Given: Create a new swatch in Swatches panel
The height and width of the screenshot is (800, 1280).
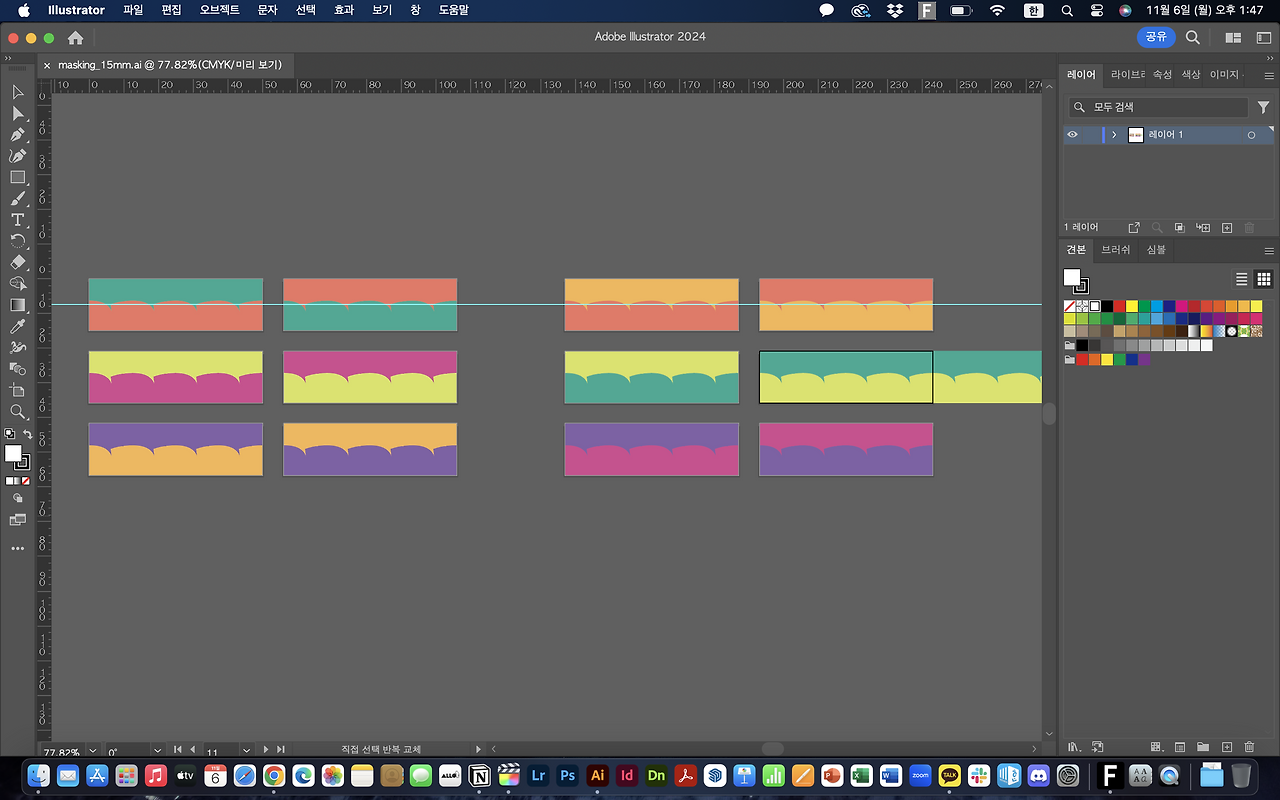Looking at the screenshot, I should click(x=1227, y=747).
